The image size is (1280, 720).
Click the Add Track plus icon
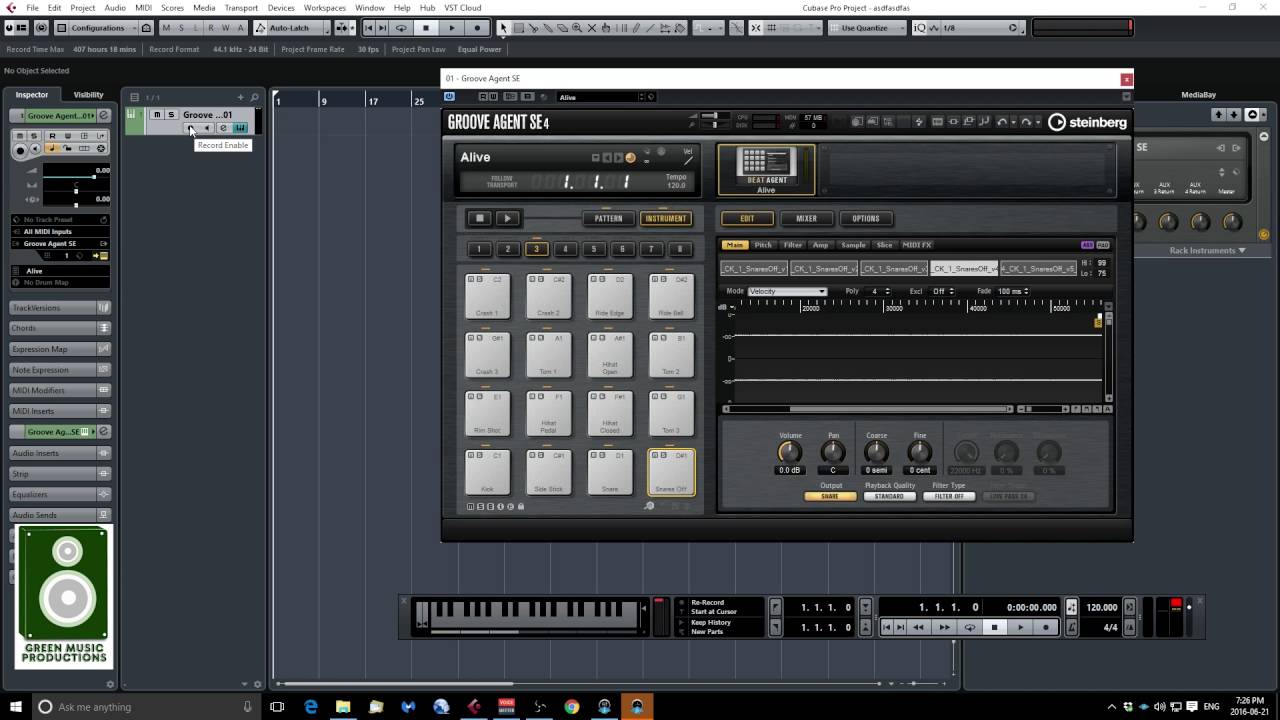pyautogui.click(x=240, y=97)
